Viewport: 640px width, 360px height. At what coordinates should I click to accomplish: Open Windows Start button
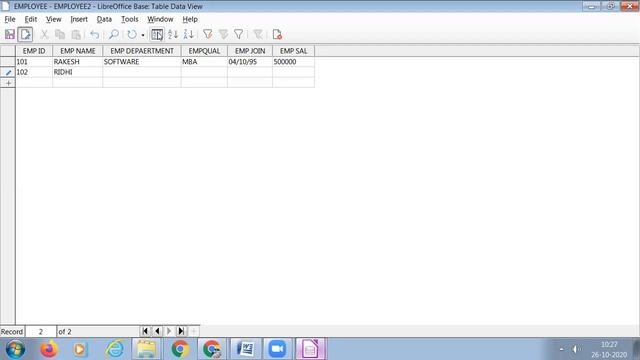[x=15, y=349]
